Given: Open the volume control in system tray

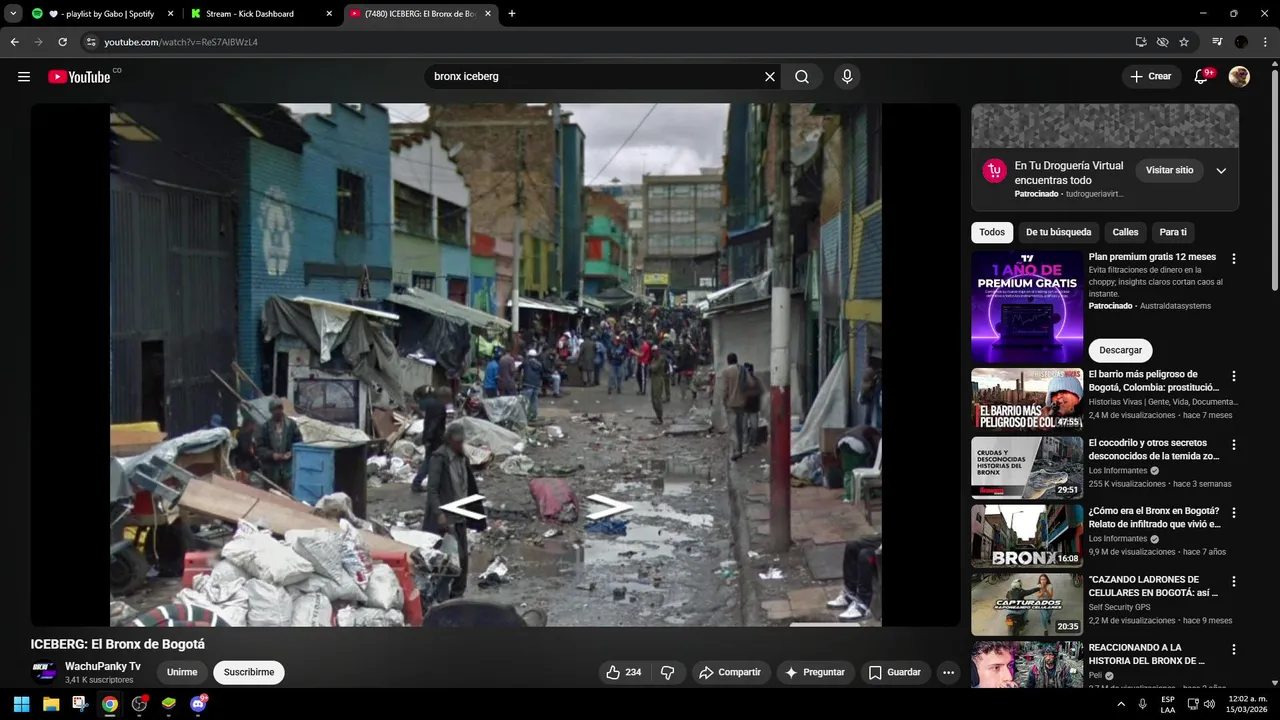Looking at the screenshot, I should (x=1208, y=704).
